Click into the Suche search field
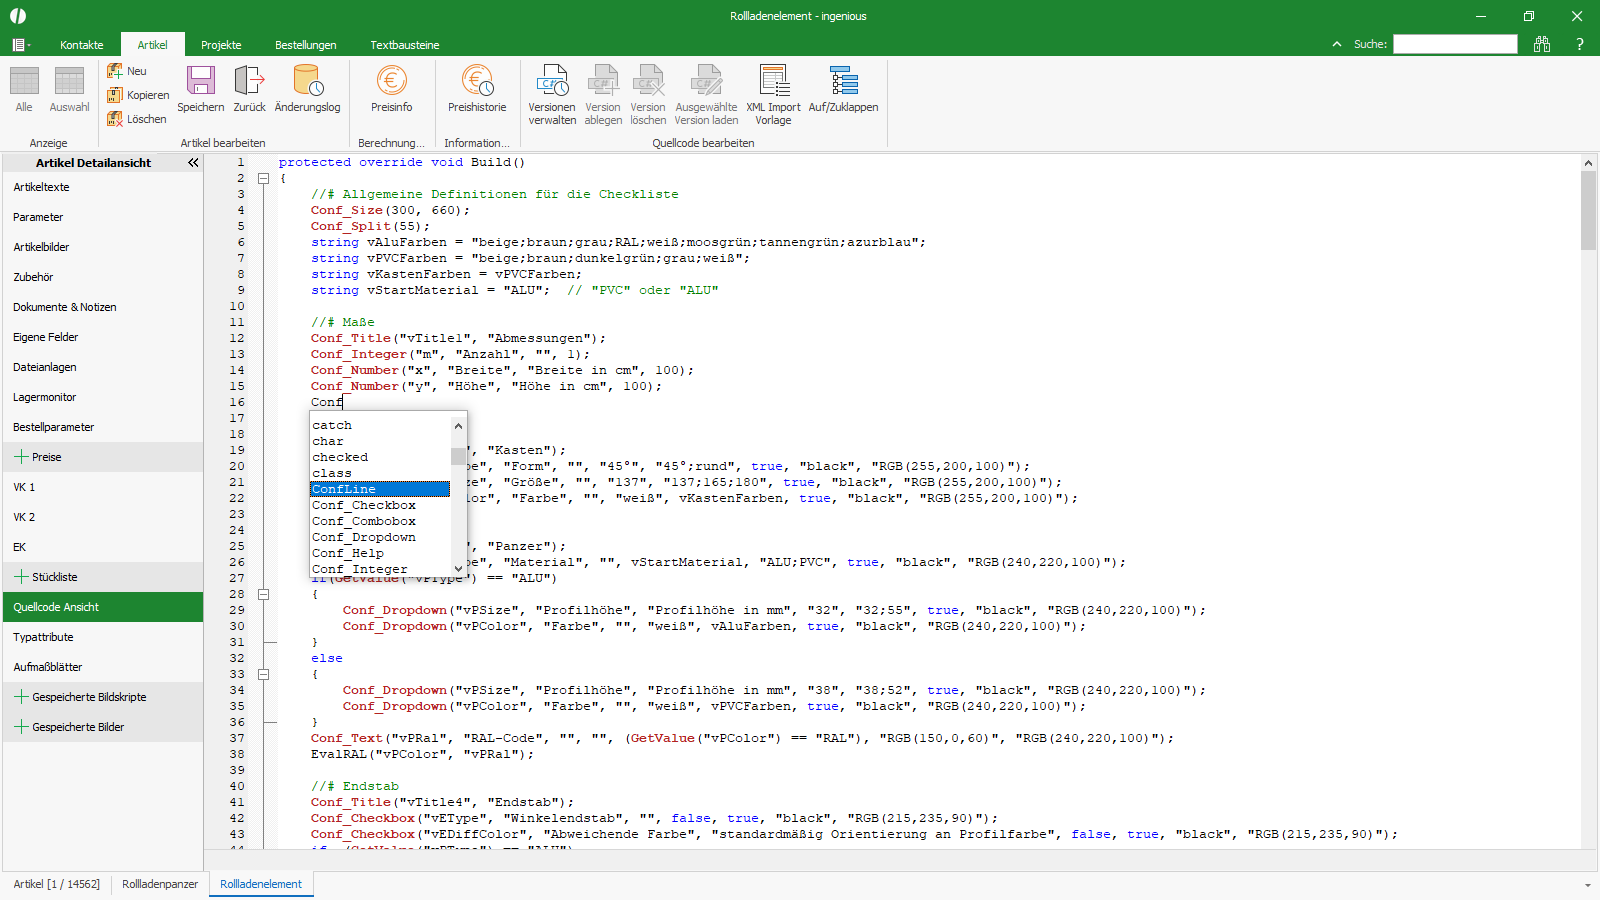Viewport: 1600px width, 900px height. 1455,44
